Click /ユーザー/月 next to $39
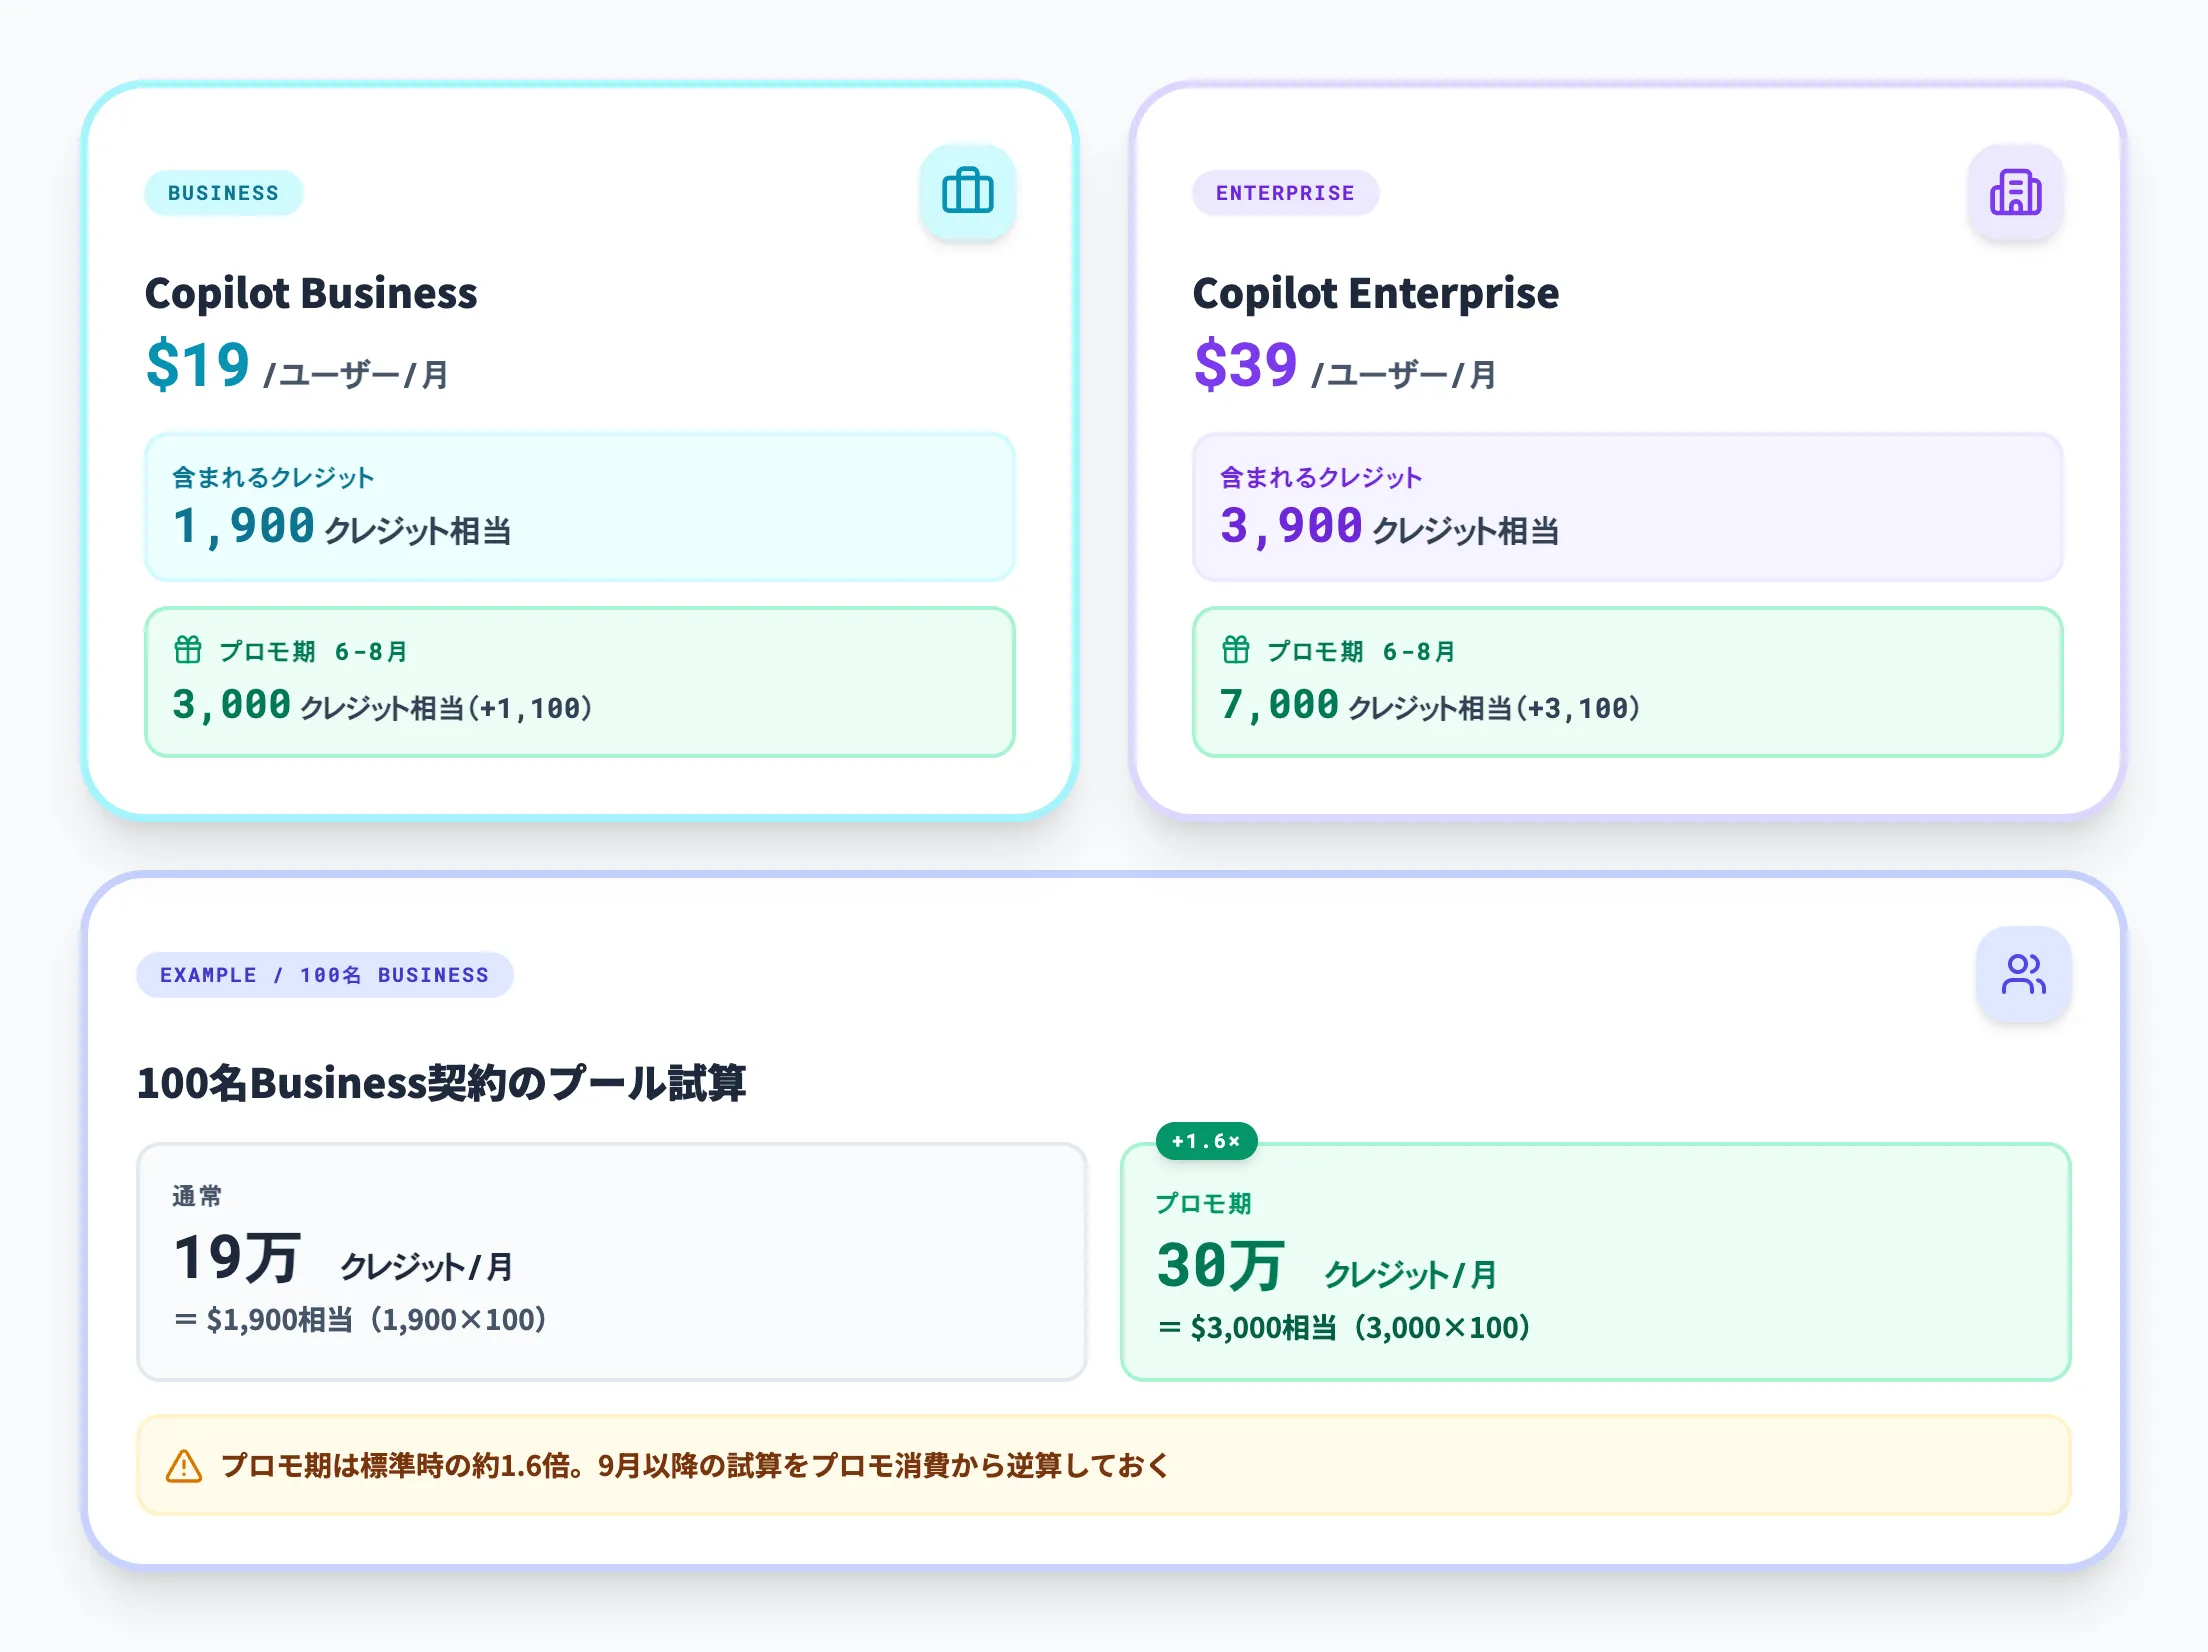This screenshot has width=2208, height=1652. 1403,375
